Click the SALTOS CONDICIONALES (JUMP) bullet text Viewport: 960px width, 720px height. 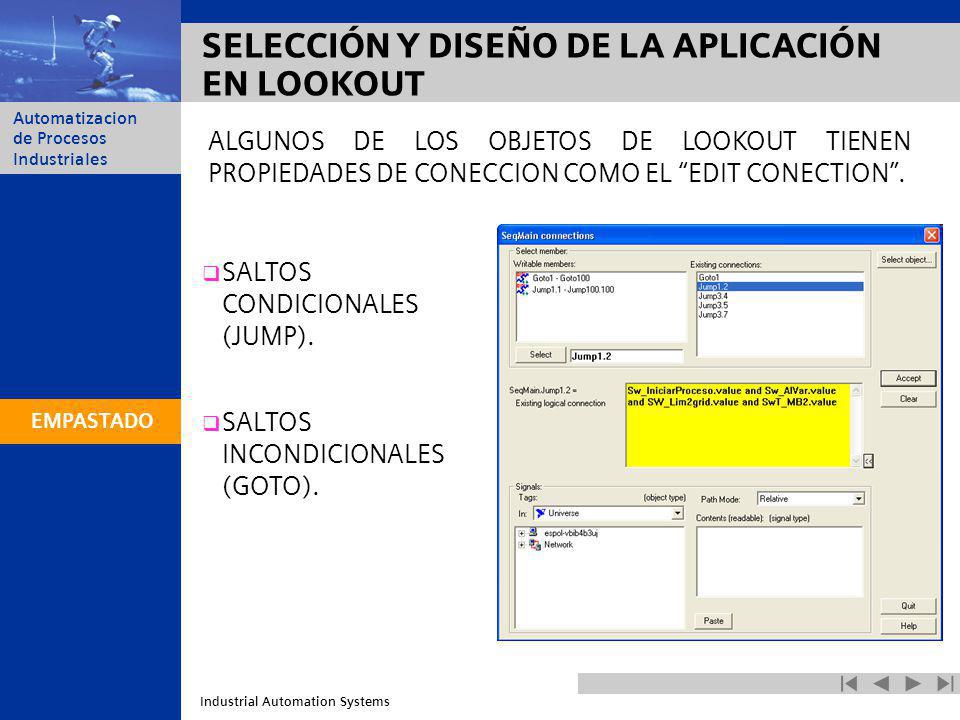tap(320, 304)
